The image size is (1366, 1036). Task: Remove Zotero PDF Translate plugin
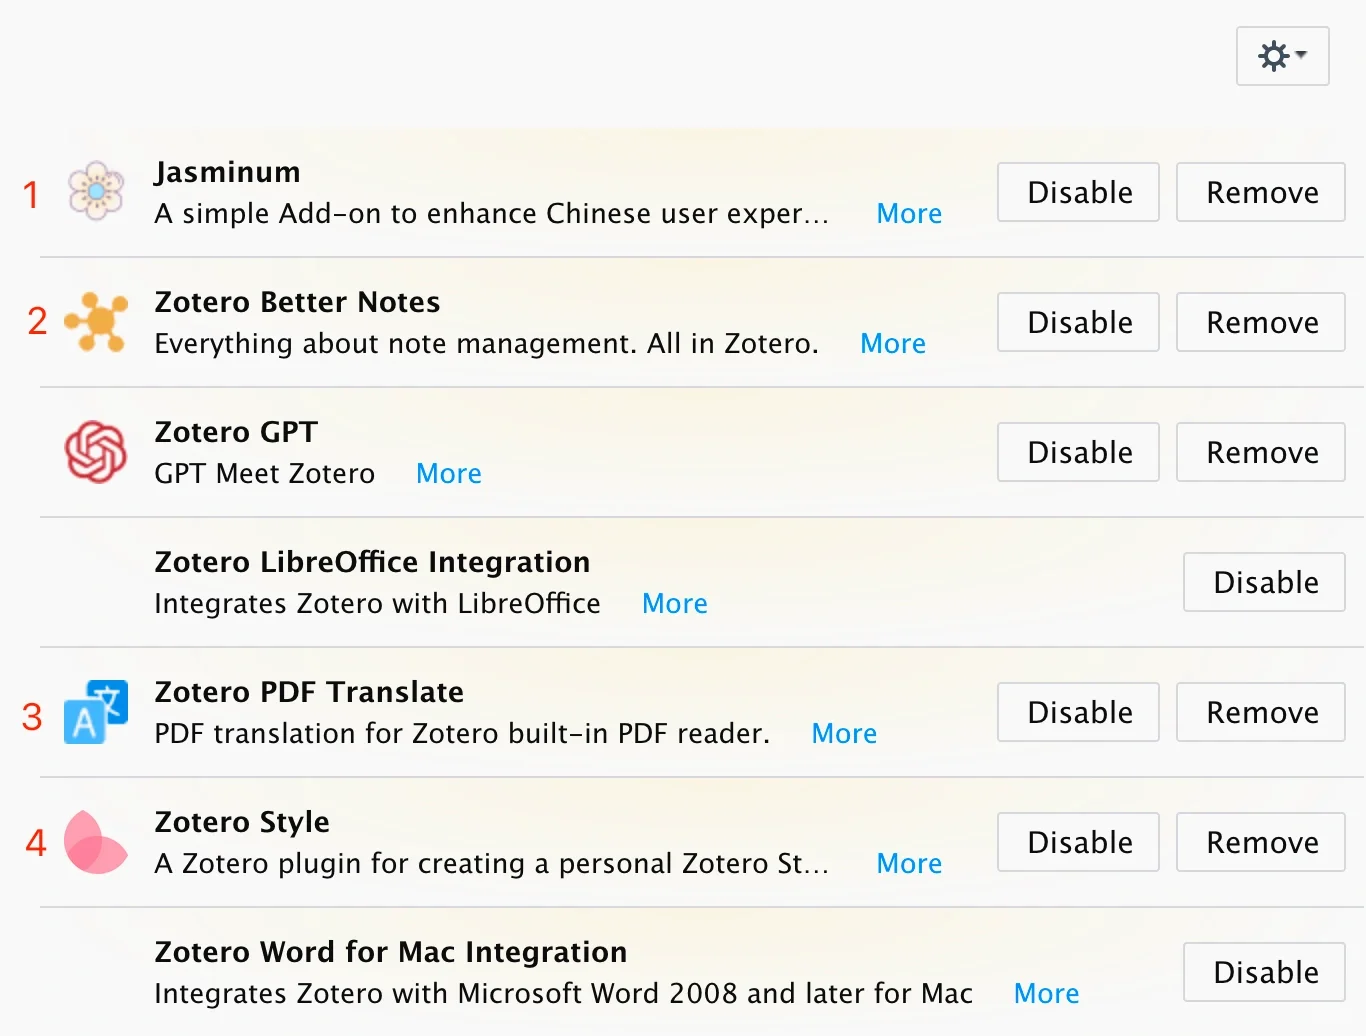(x=1260, y=712)
